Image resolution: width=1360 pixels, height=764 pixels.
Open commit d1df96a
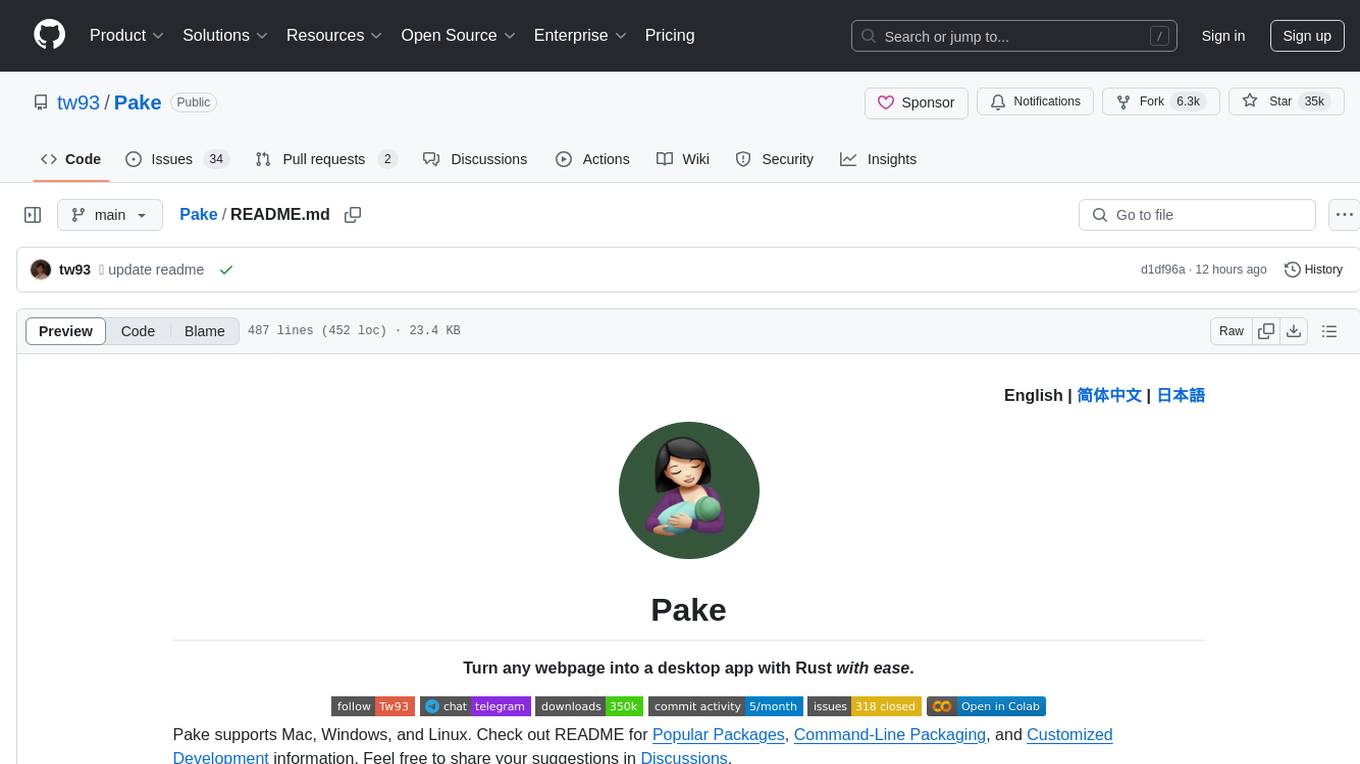pyautogui.click(x=1162, y=270)
